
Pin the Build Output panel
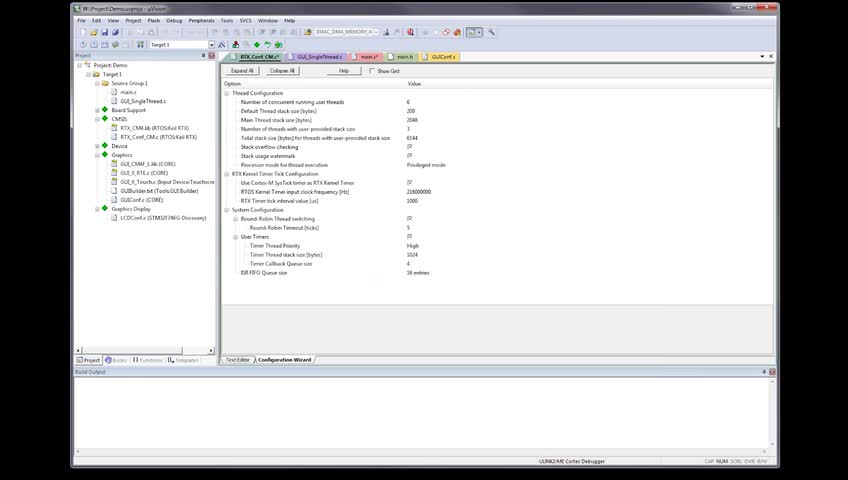click(x=764, y=372)
